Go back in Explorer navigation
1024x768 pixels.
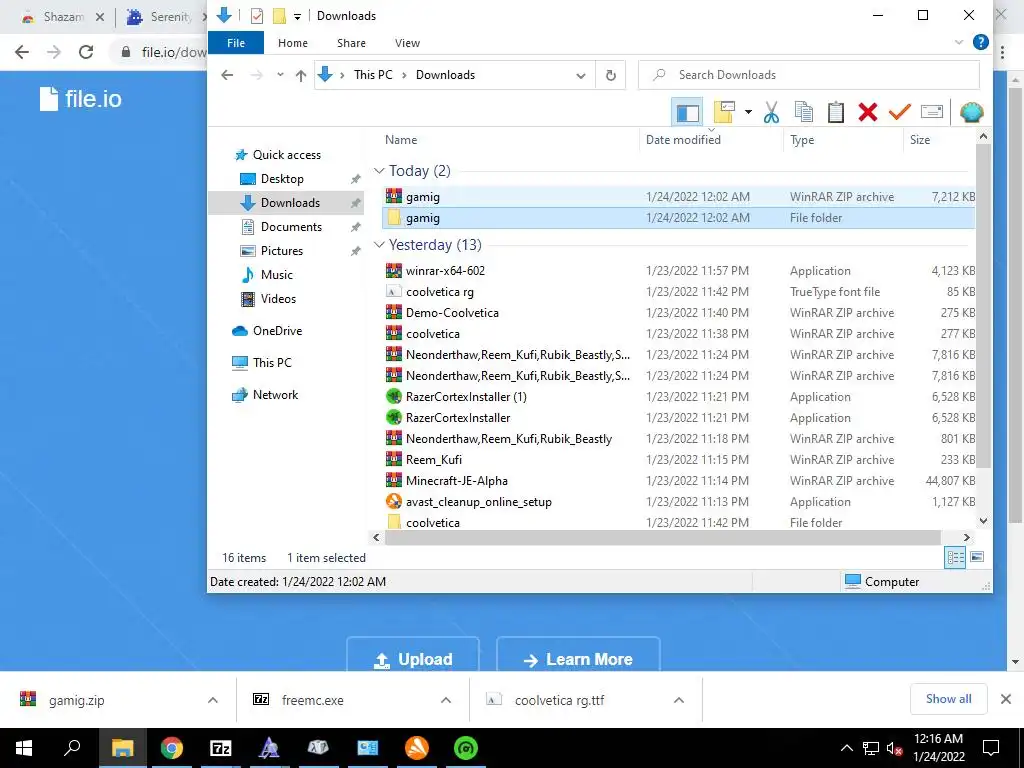point(227,75)
